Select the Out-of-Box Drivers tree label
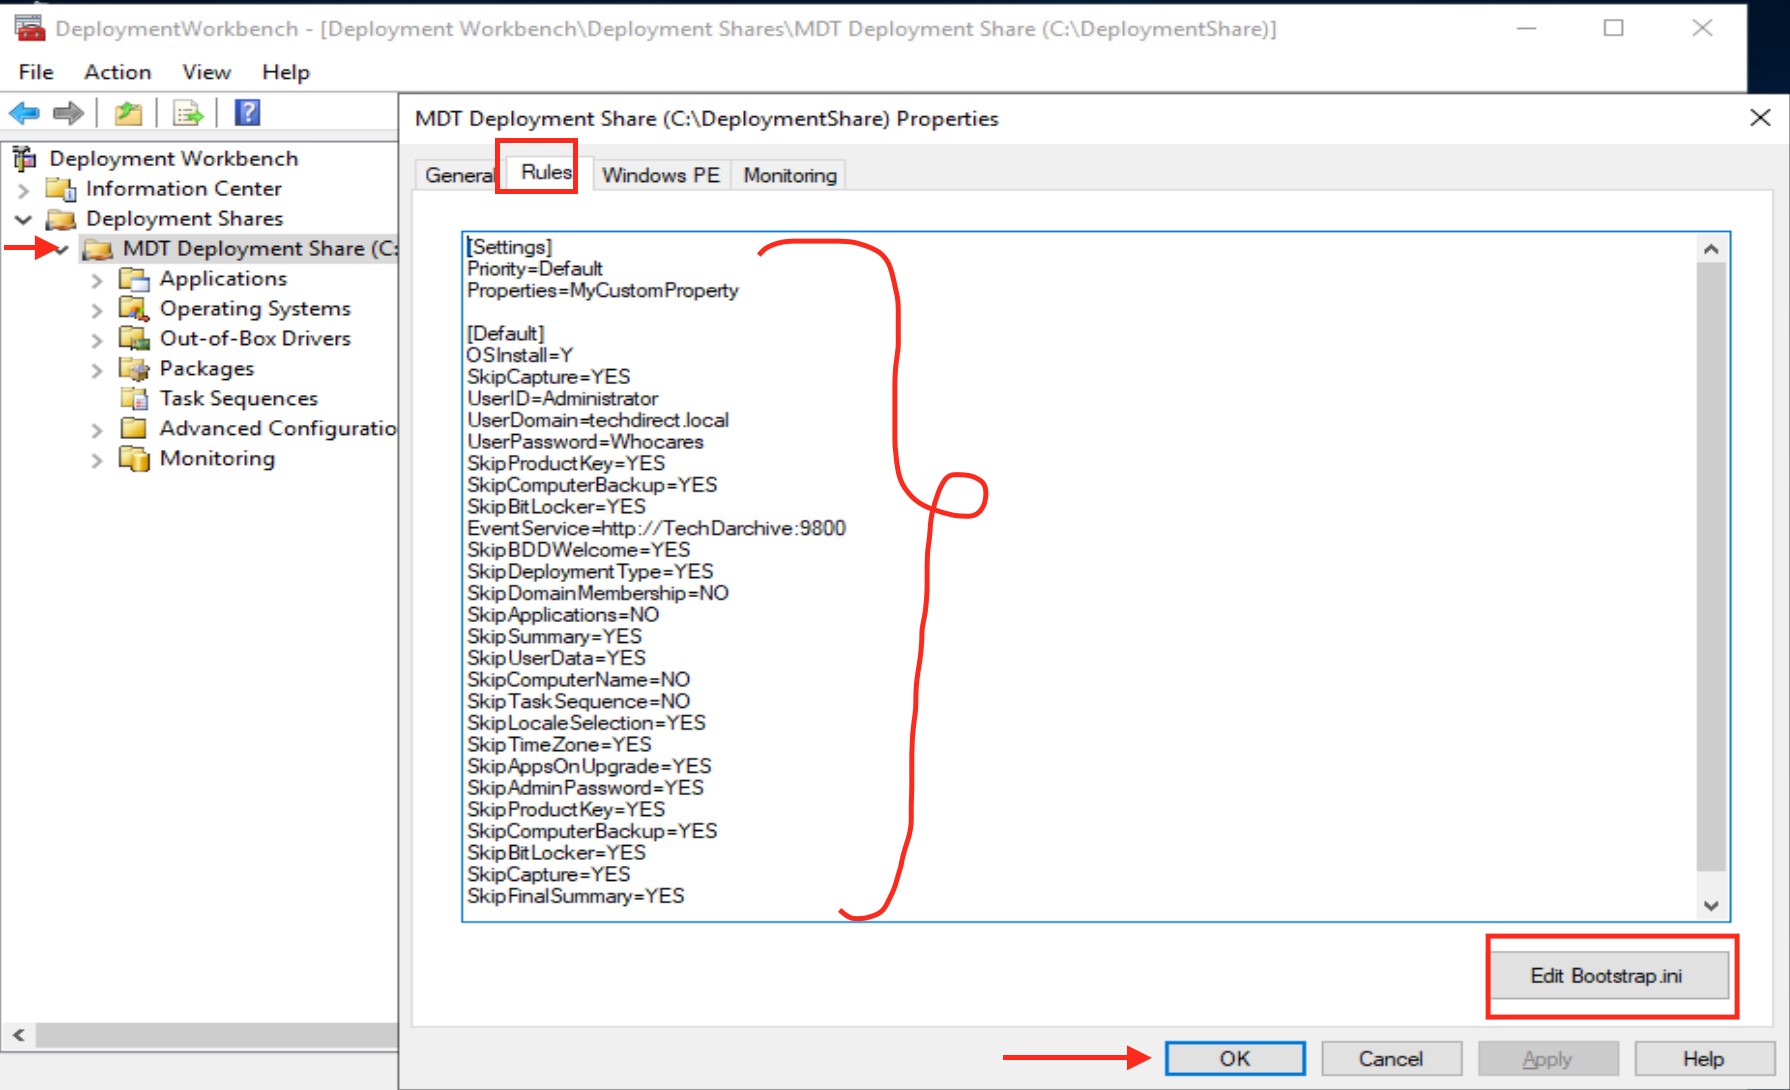The height and width of the screenshot is (1090, 1790). click(x=255, y=338)
